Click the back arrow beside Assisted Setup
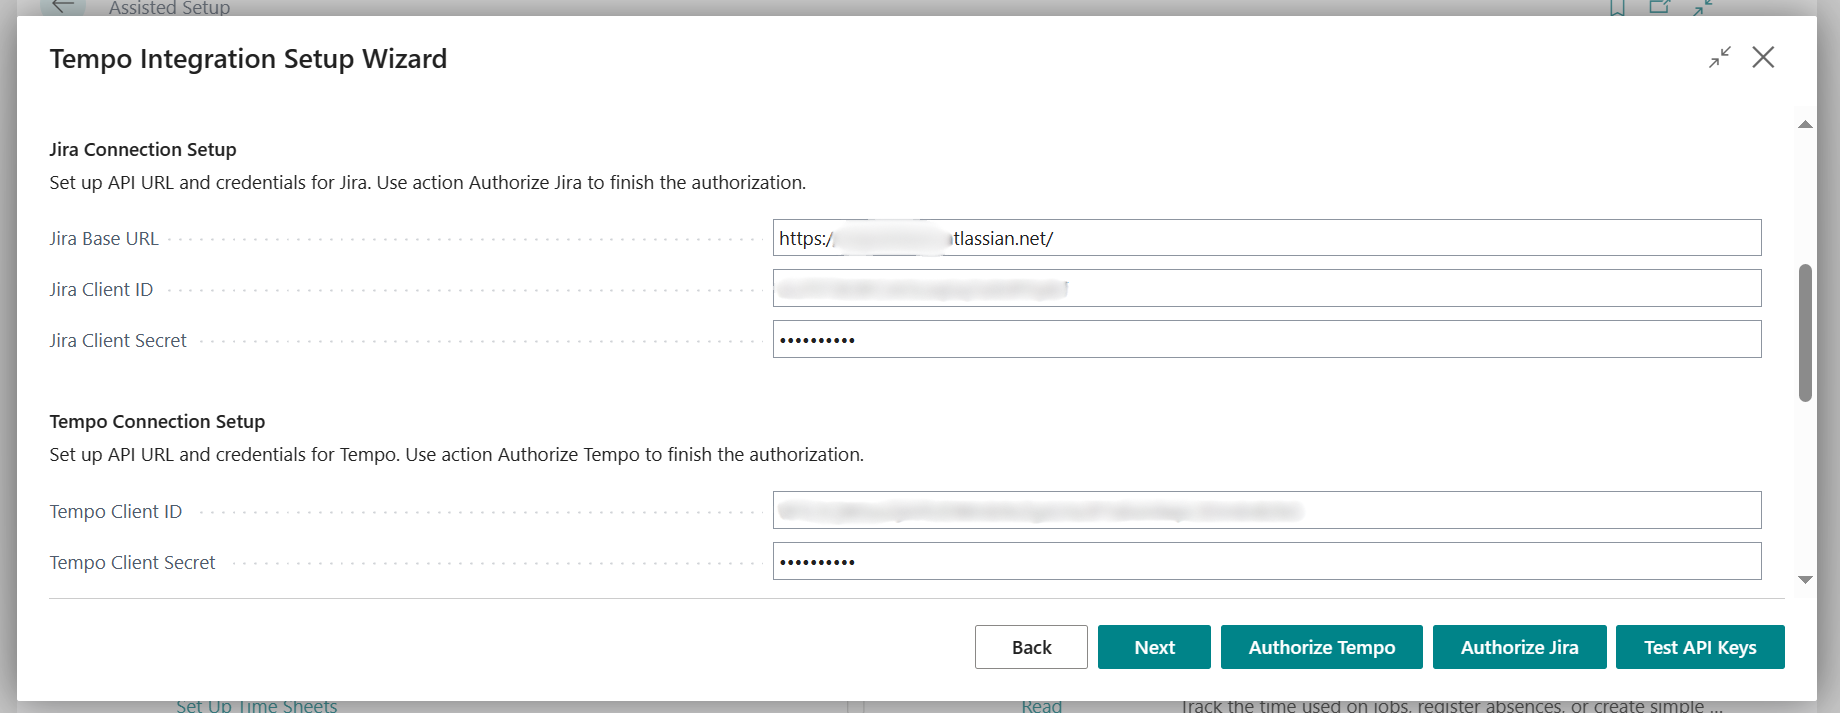 point(63,7)
